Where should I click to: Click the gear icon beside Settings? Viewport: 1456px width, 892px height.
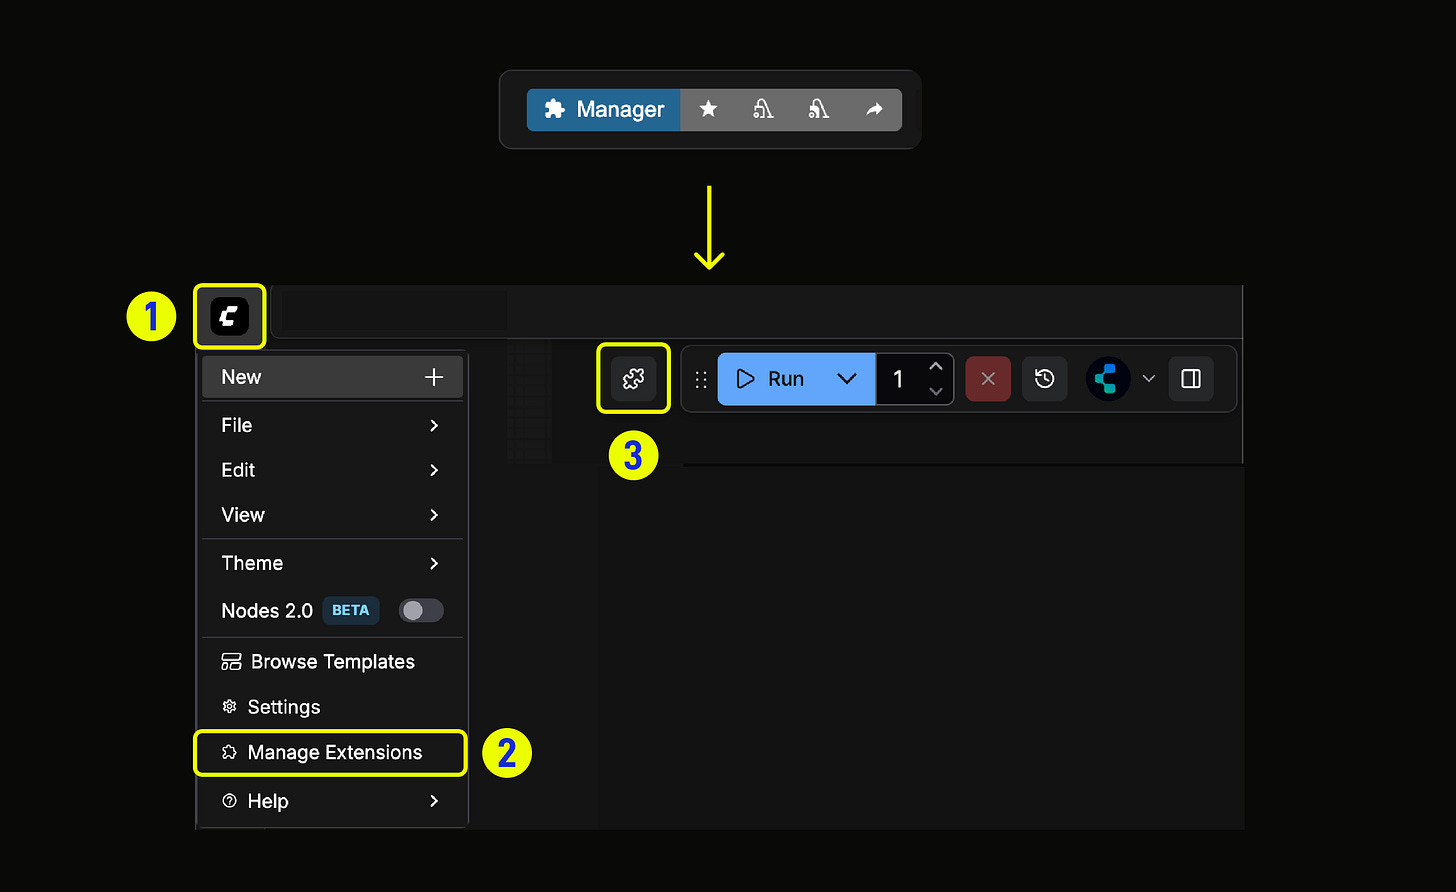pyautogui.click(x=229, y=707)
